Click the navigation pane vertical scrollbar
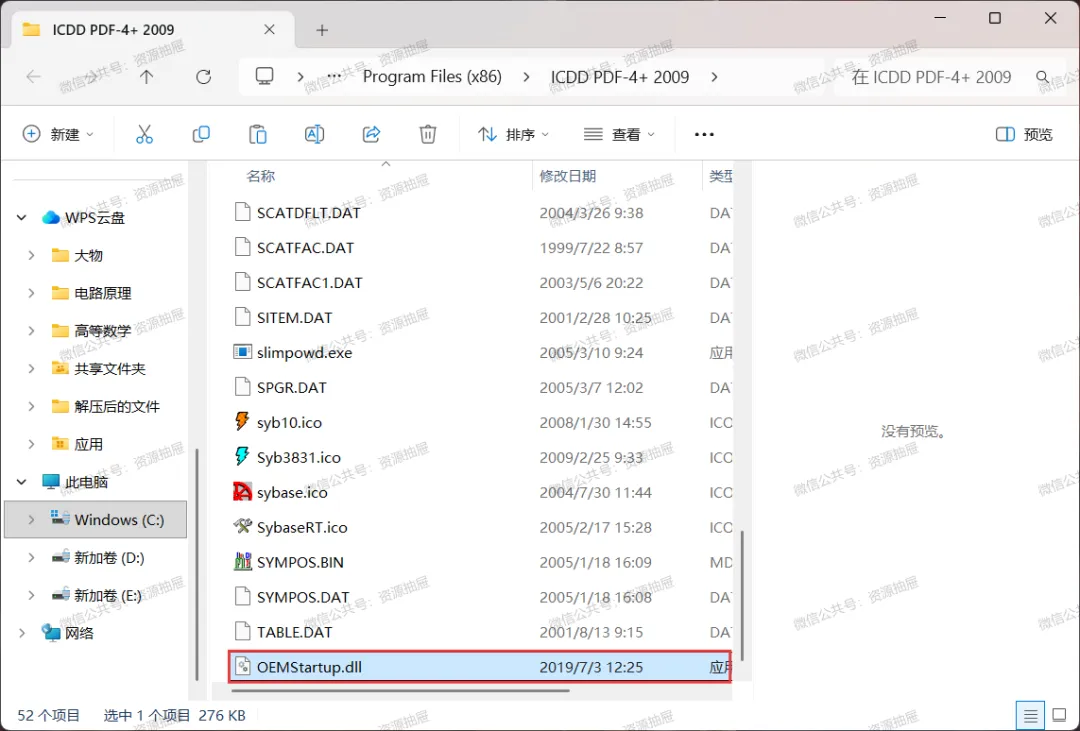Viewport: 1080px width, 731px height. point(198,565)
